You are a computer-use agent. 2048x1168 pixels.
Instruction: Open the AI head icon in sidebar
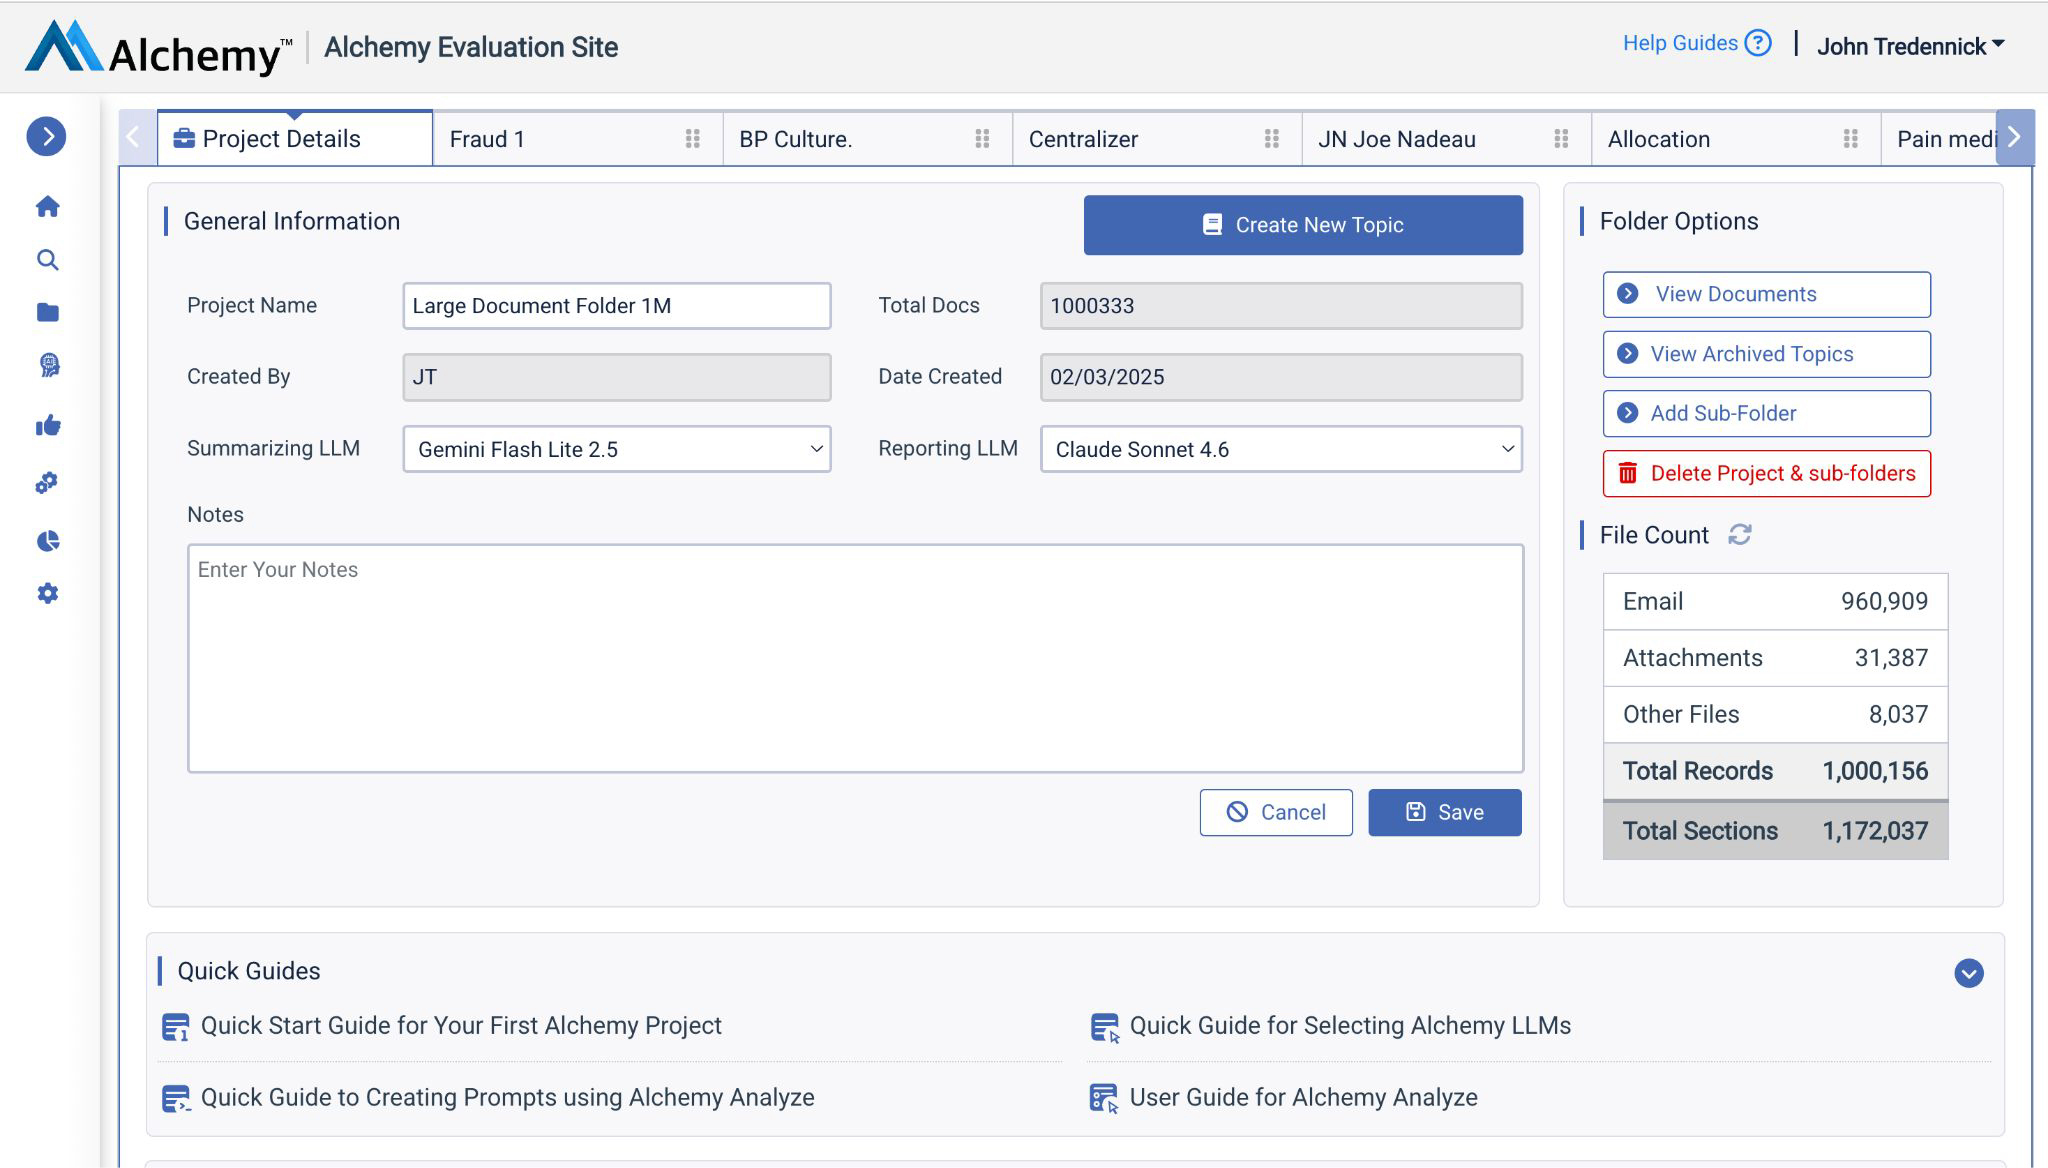coord(49,366)
